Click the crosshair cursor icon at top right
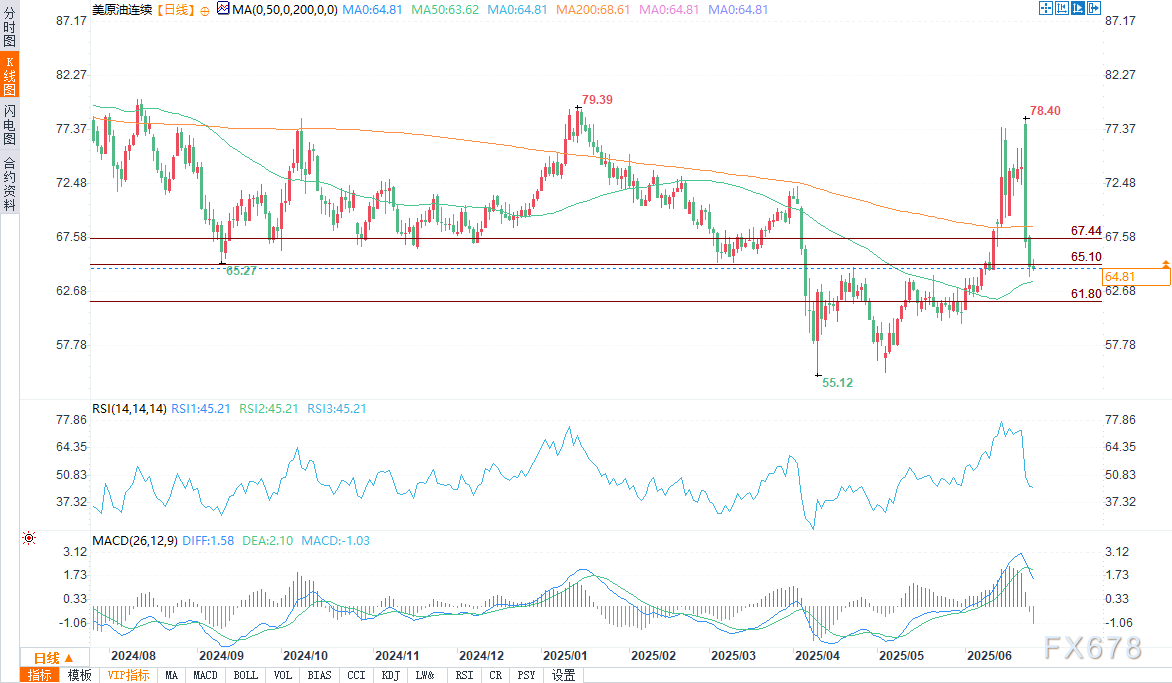 (1046, 9)
